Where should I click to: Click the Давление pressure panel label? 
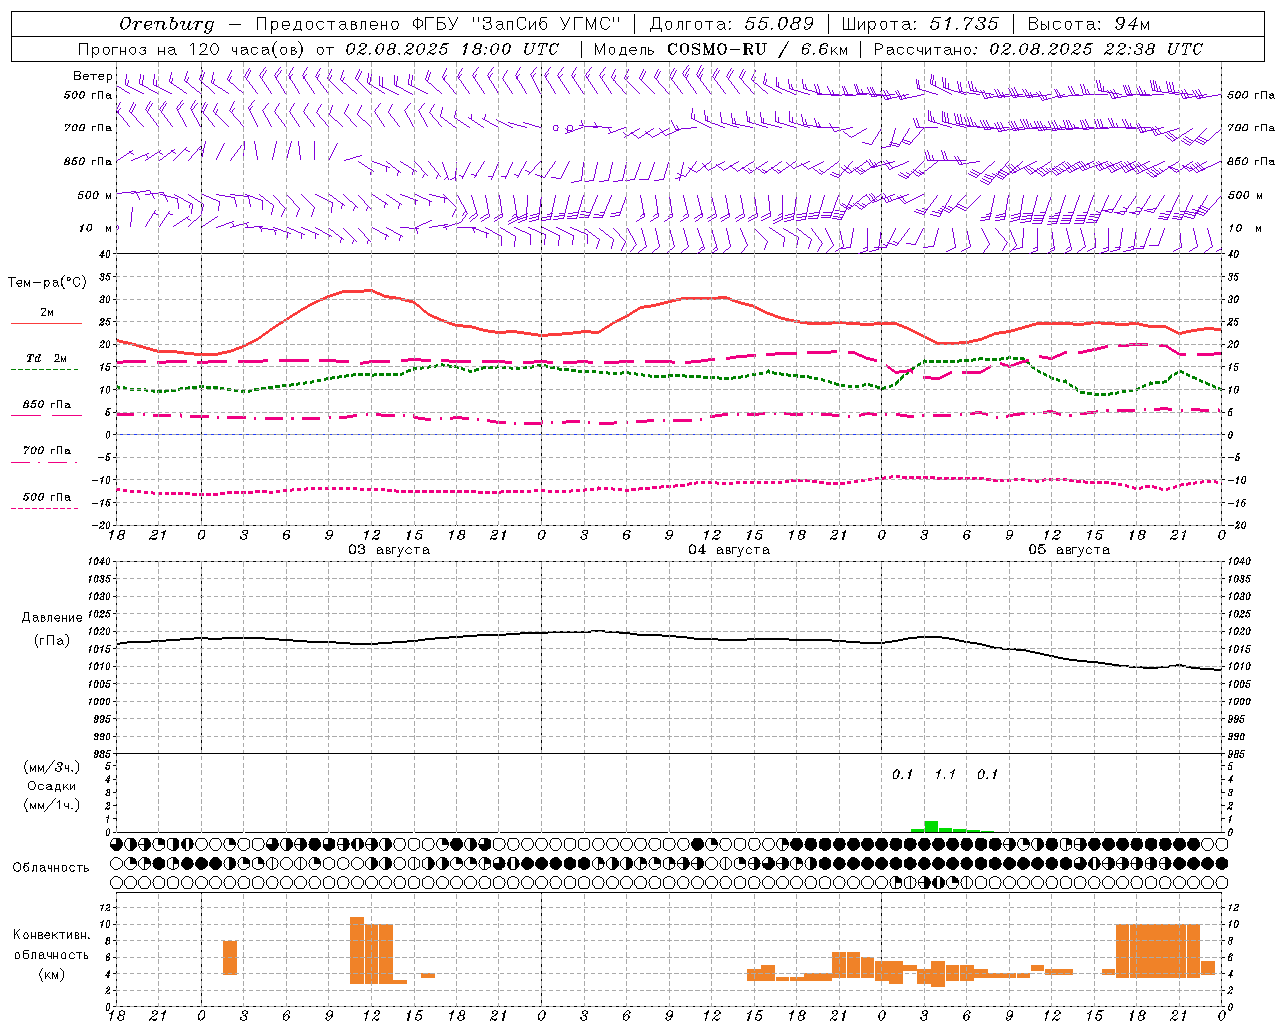tap(52, 618)
